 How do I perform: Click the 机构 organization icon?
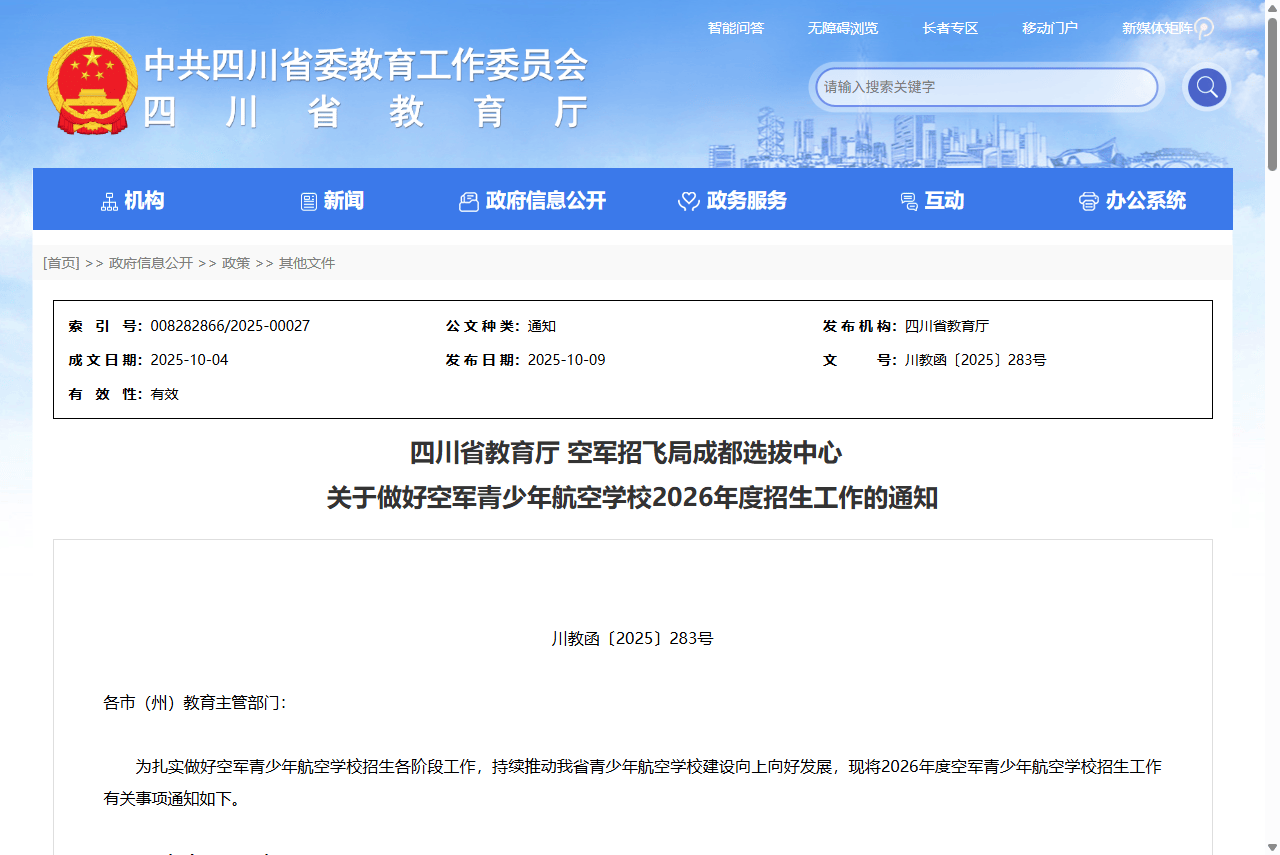coord(110,202)
